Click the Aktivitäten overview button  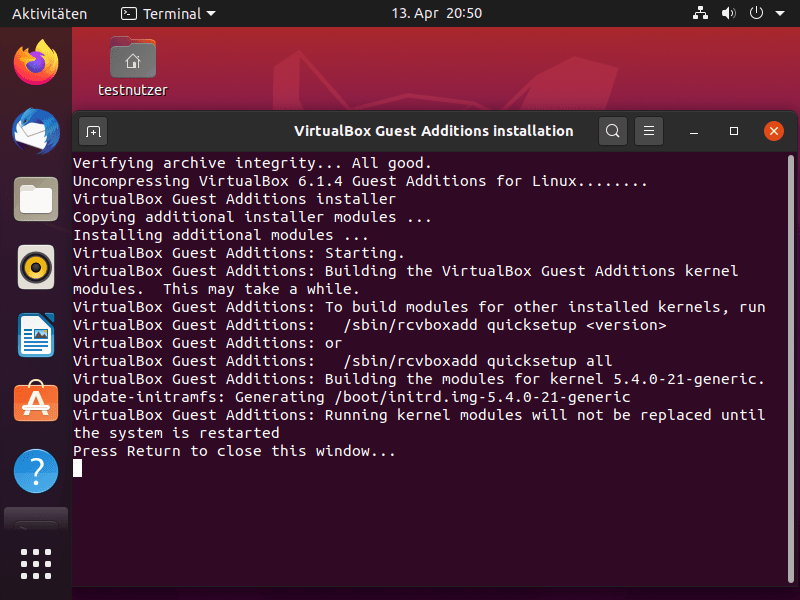(49, 14)
